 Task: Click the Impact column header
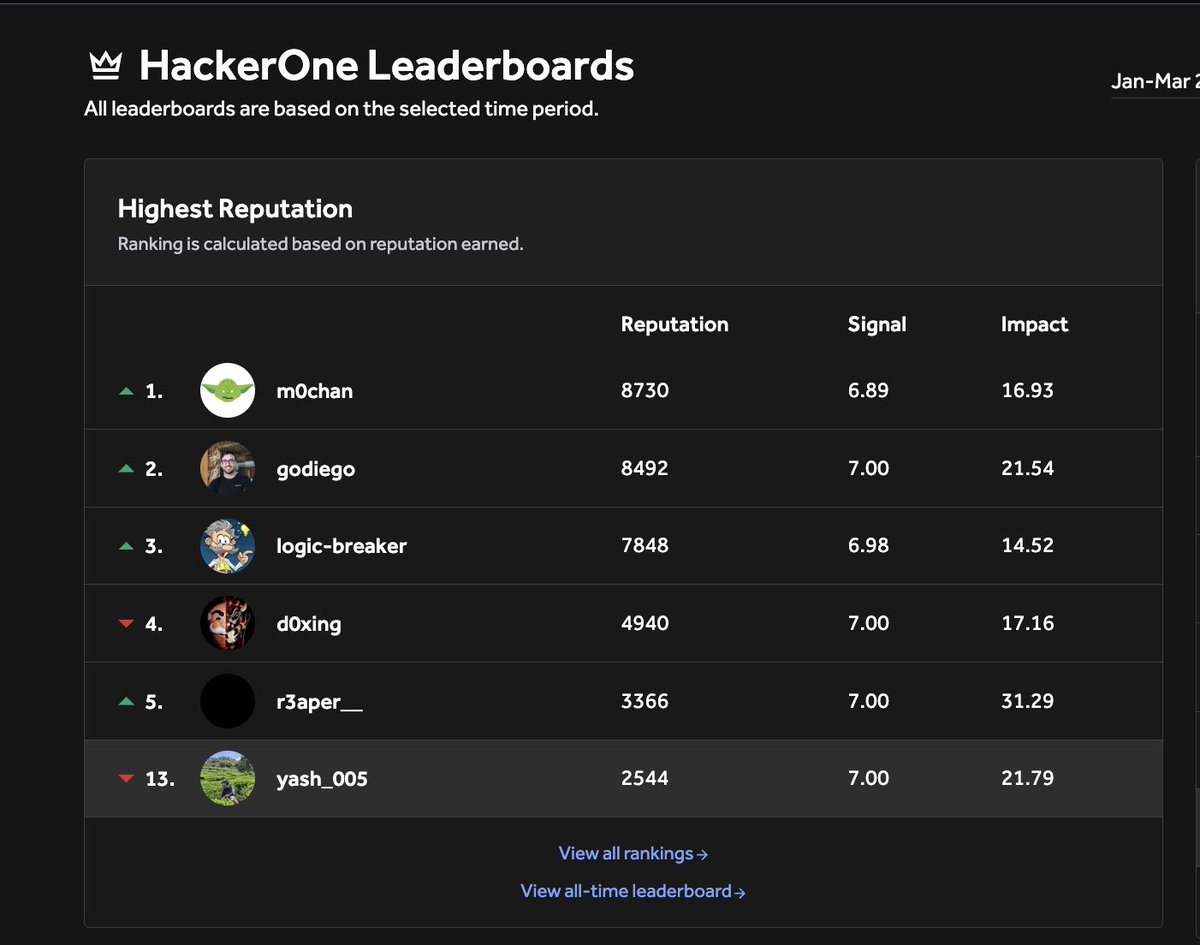pyautogui.click(x=1034, y=324)
